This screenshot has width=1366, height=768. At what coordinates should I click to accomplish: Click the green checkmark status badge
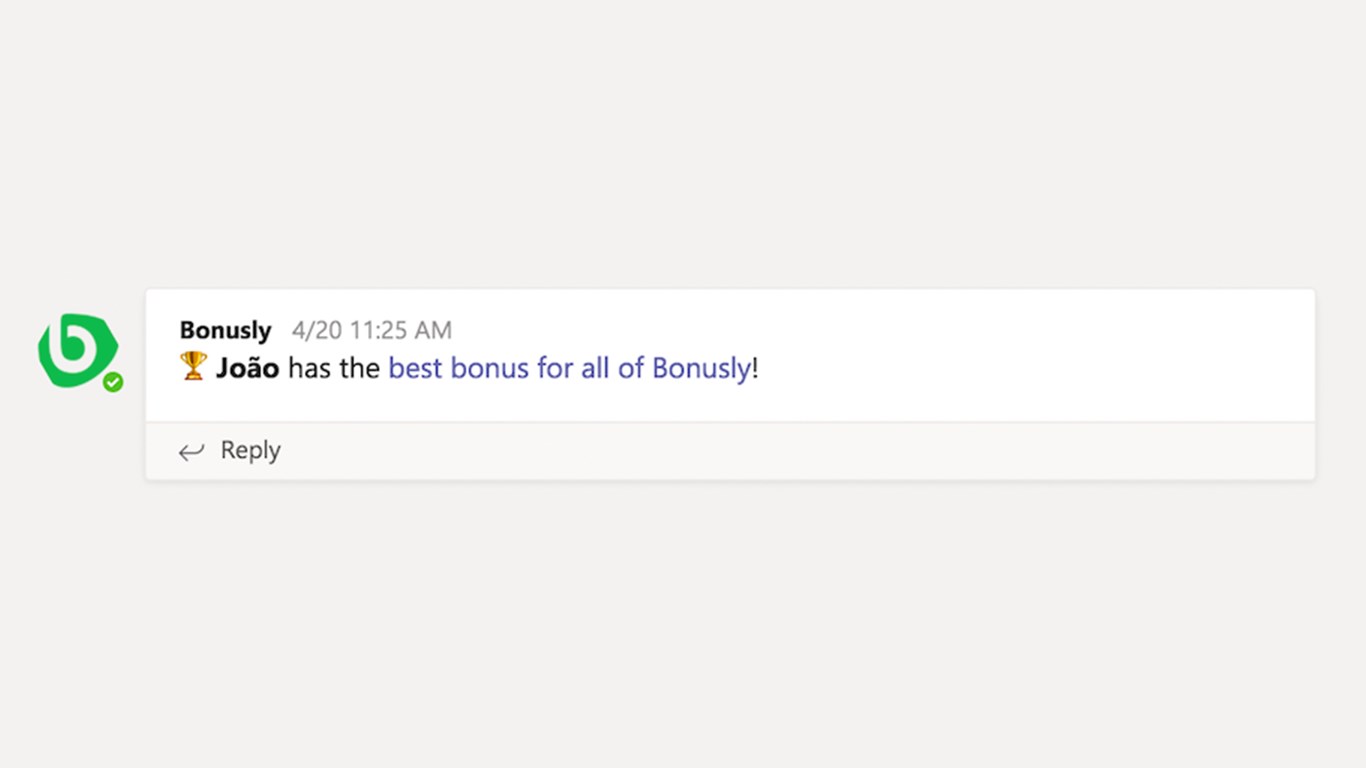coord(113,382)
